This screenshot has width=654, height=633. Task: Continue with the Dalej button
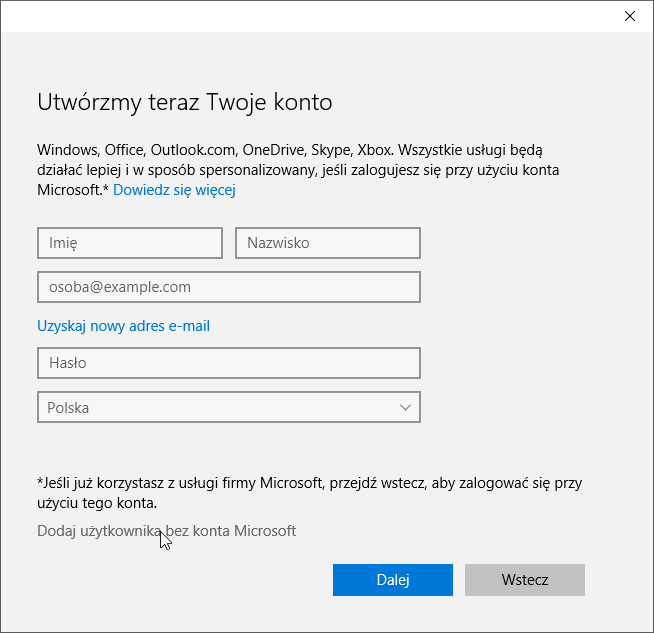pos(393,580)
